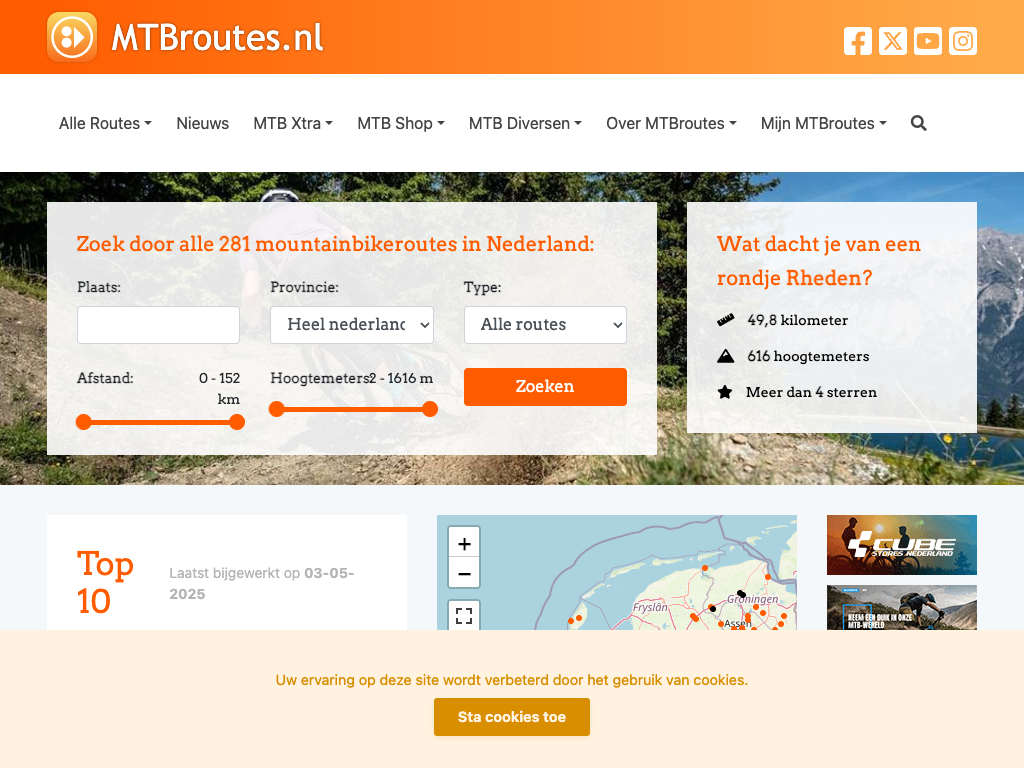Open the Provincie dropdown Heel nederland
1024x768 pixels.
coord(352,325)
